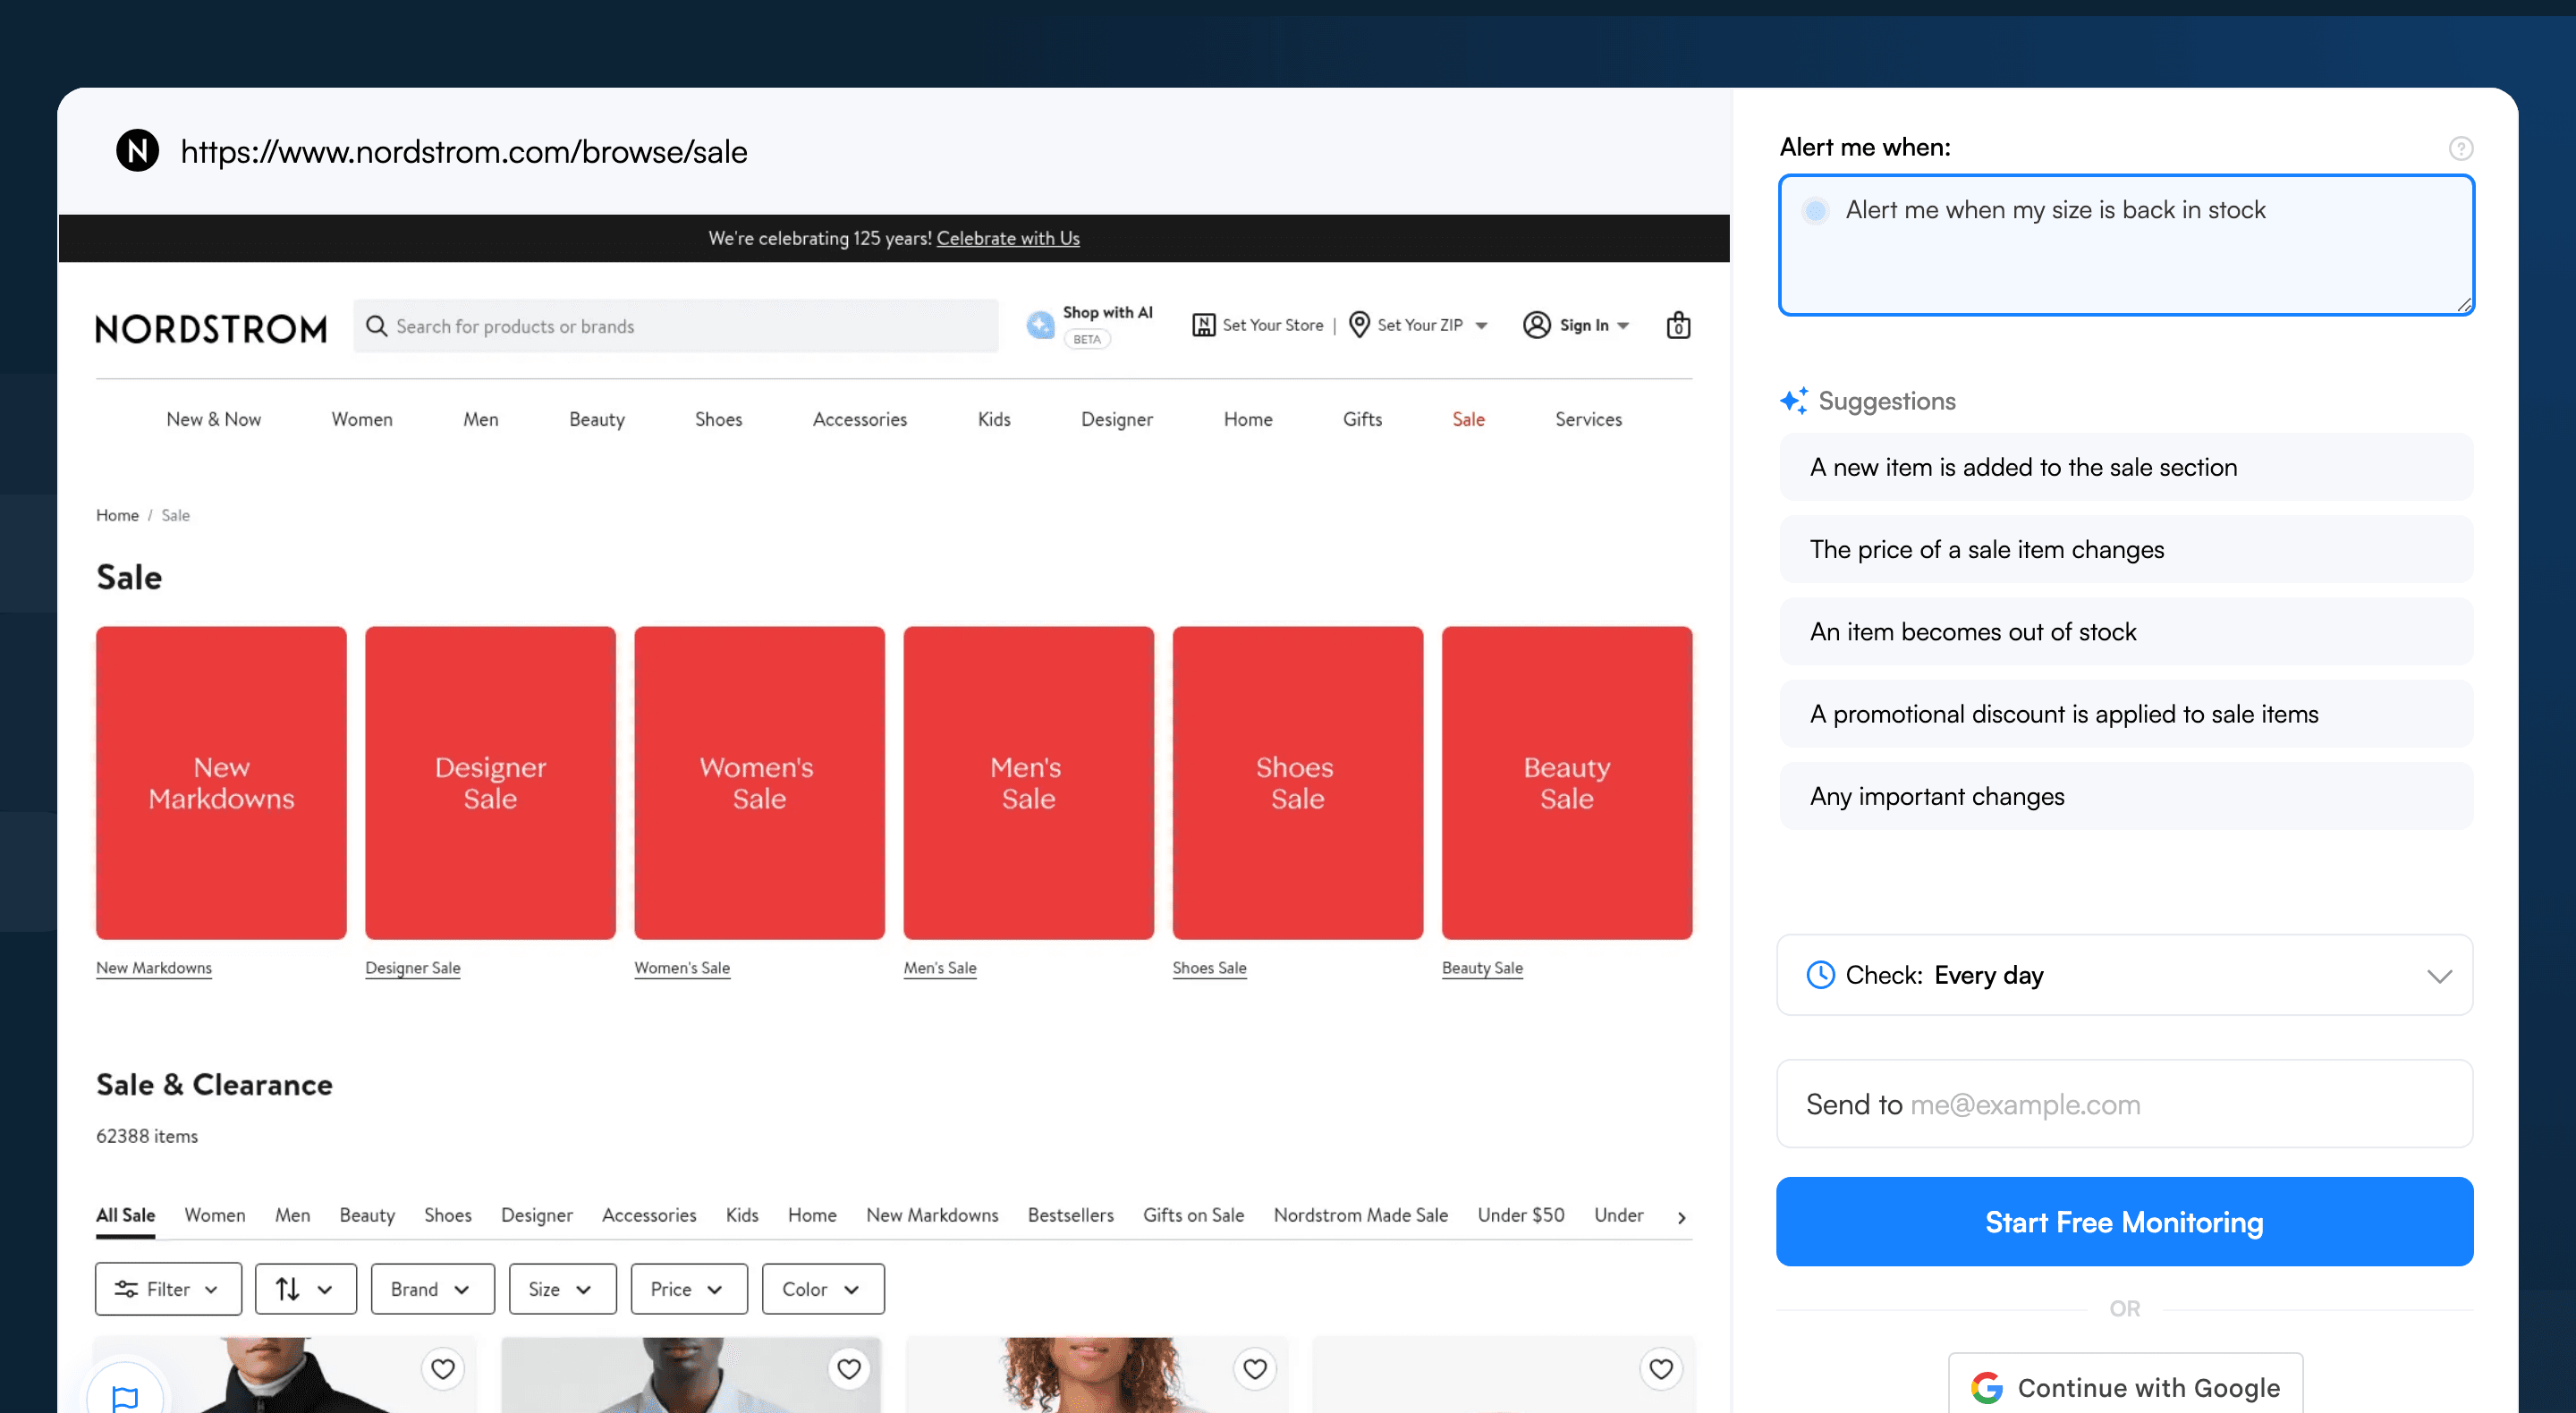Viewport: 2576px width, 1413px height.
Task: Choose suggestion: price of a sale item changes
Action: point(2125,549)
